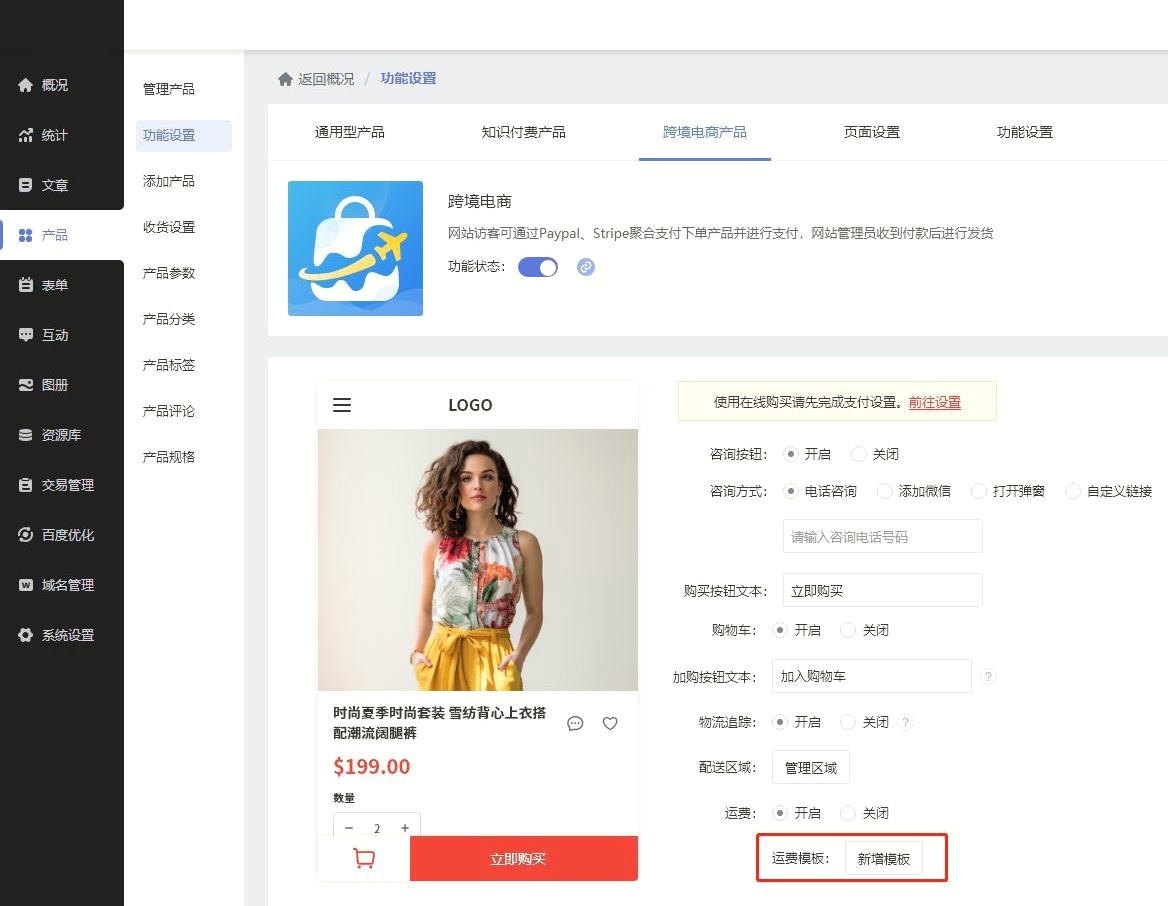The image size is (1168, 906).
Task: Increase quantity with the plus stepper
Action: point(404,828)
